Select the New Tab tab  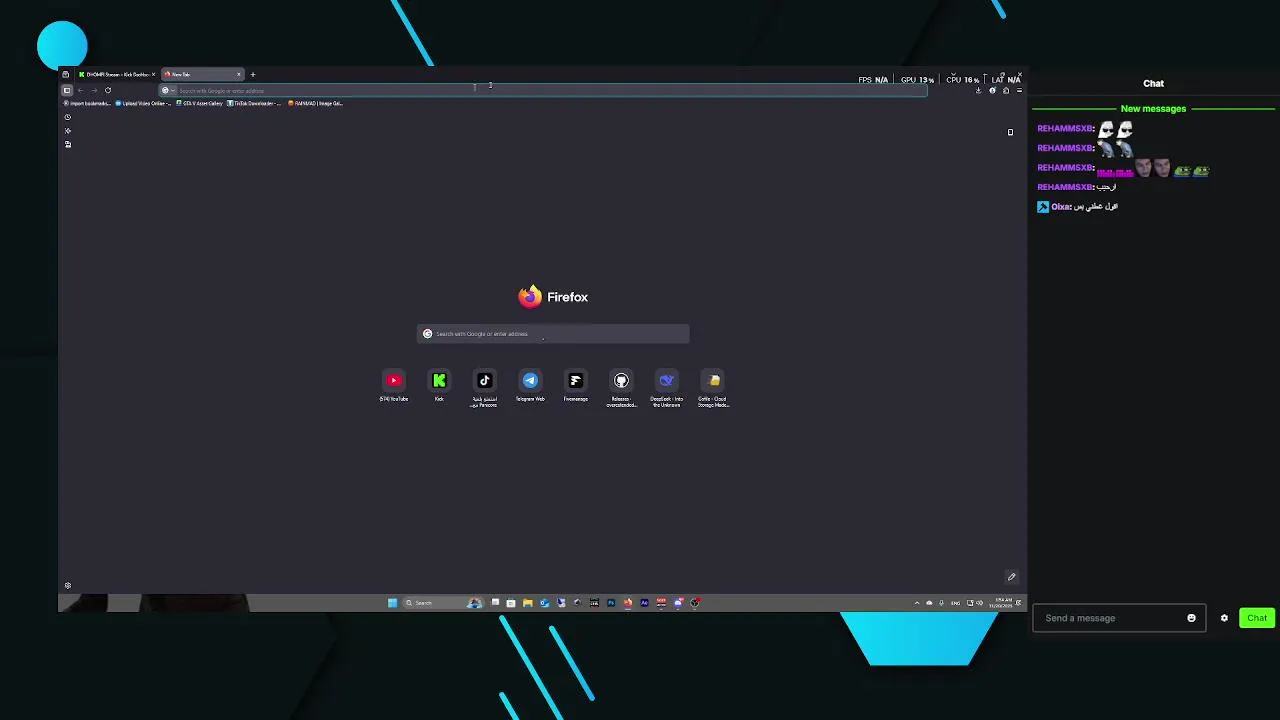pyautogui.click(x=203, y=74)
